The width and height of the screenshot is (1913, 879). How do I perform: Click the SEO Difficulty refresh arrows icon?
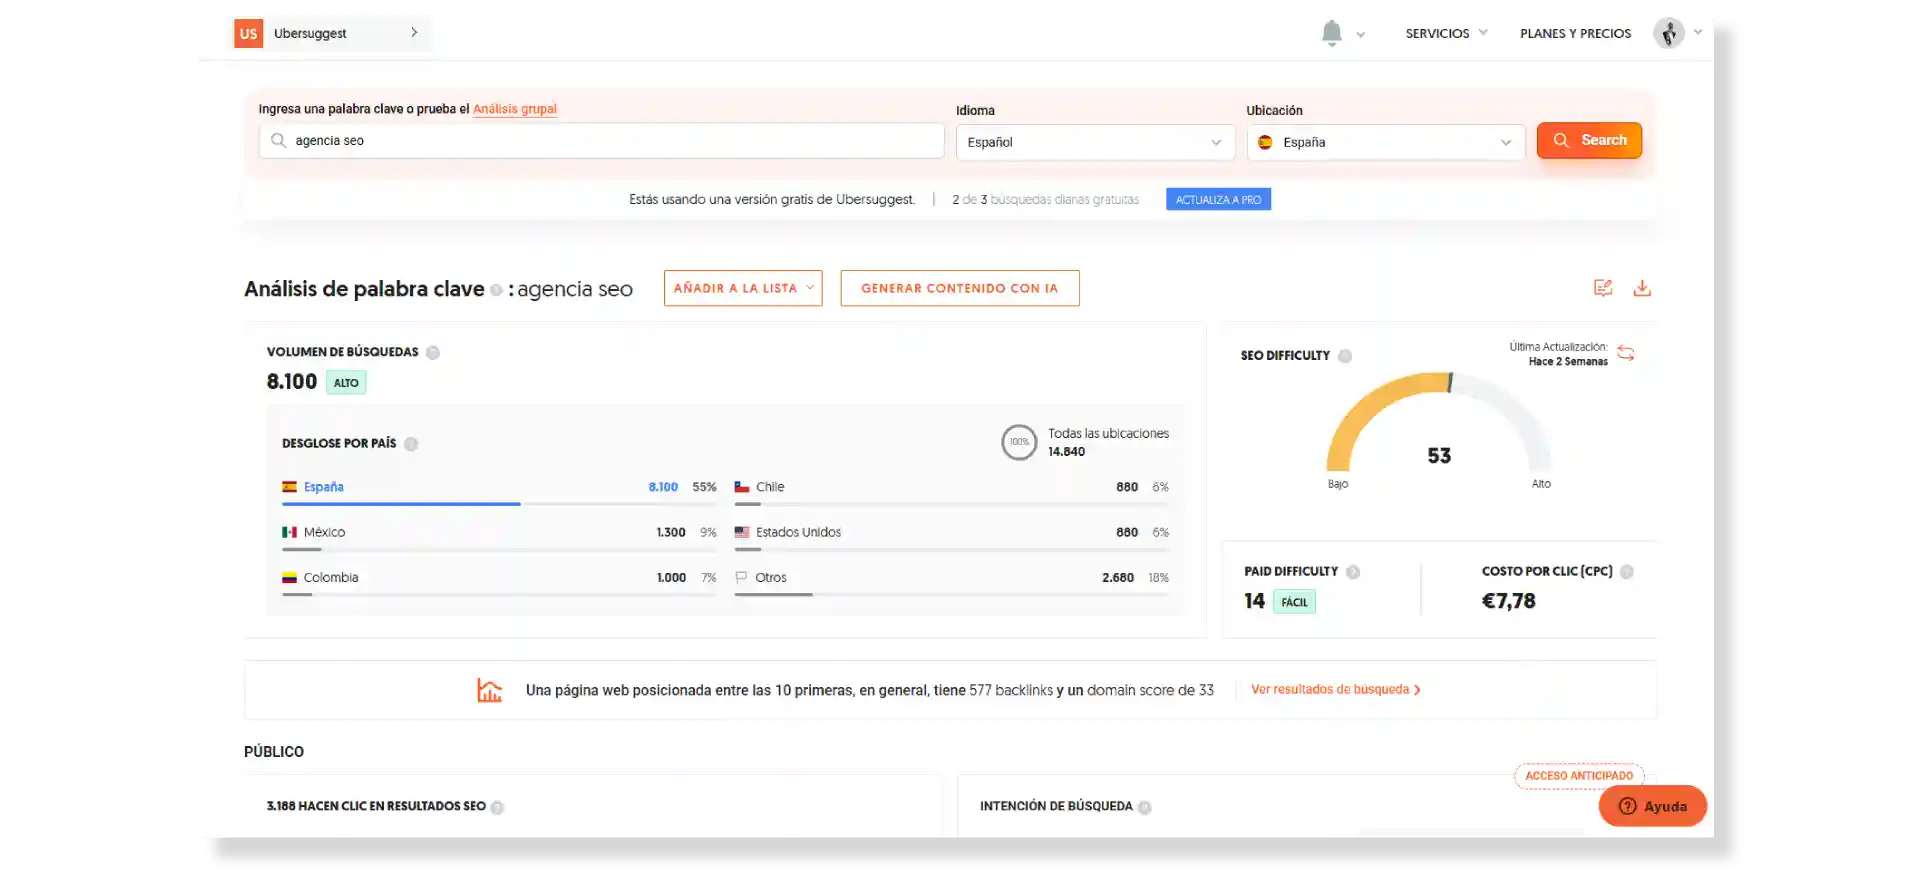1626,354
